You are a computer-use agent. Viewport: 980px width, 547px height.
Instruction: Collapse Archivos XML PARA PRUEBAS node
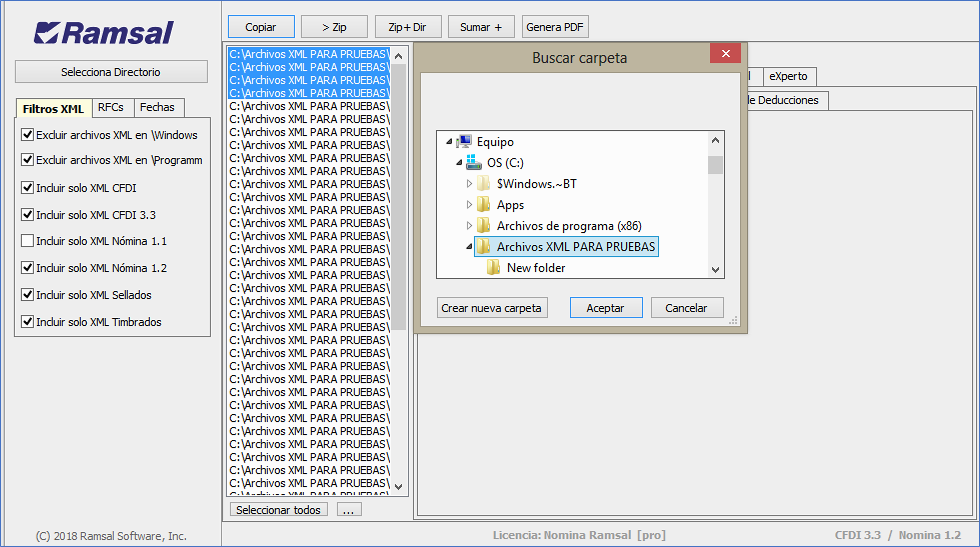(469, 247)
